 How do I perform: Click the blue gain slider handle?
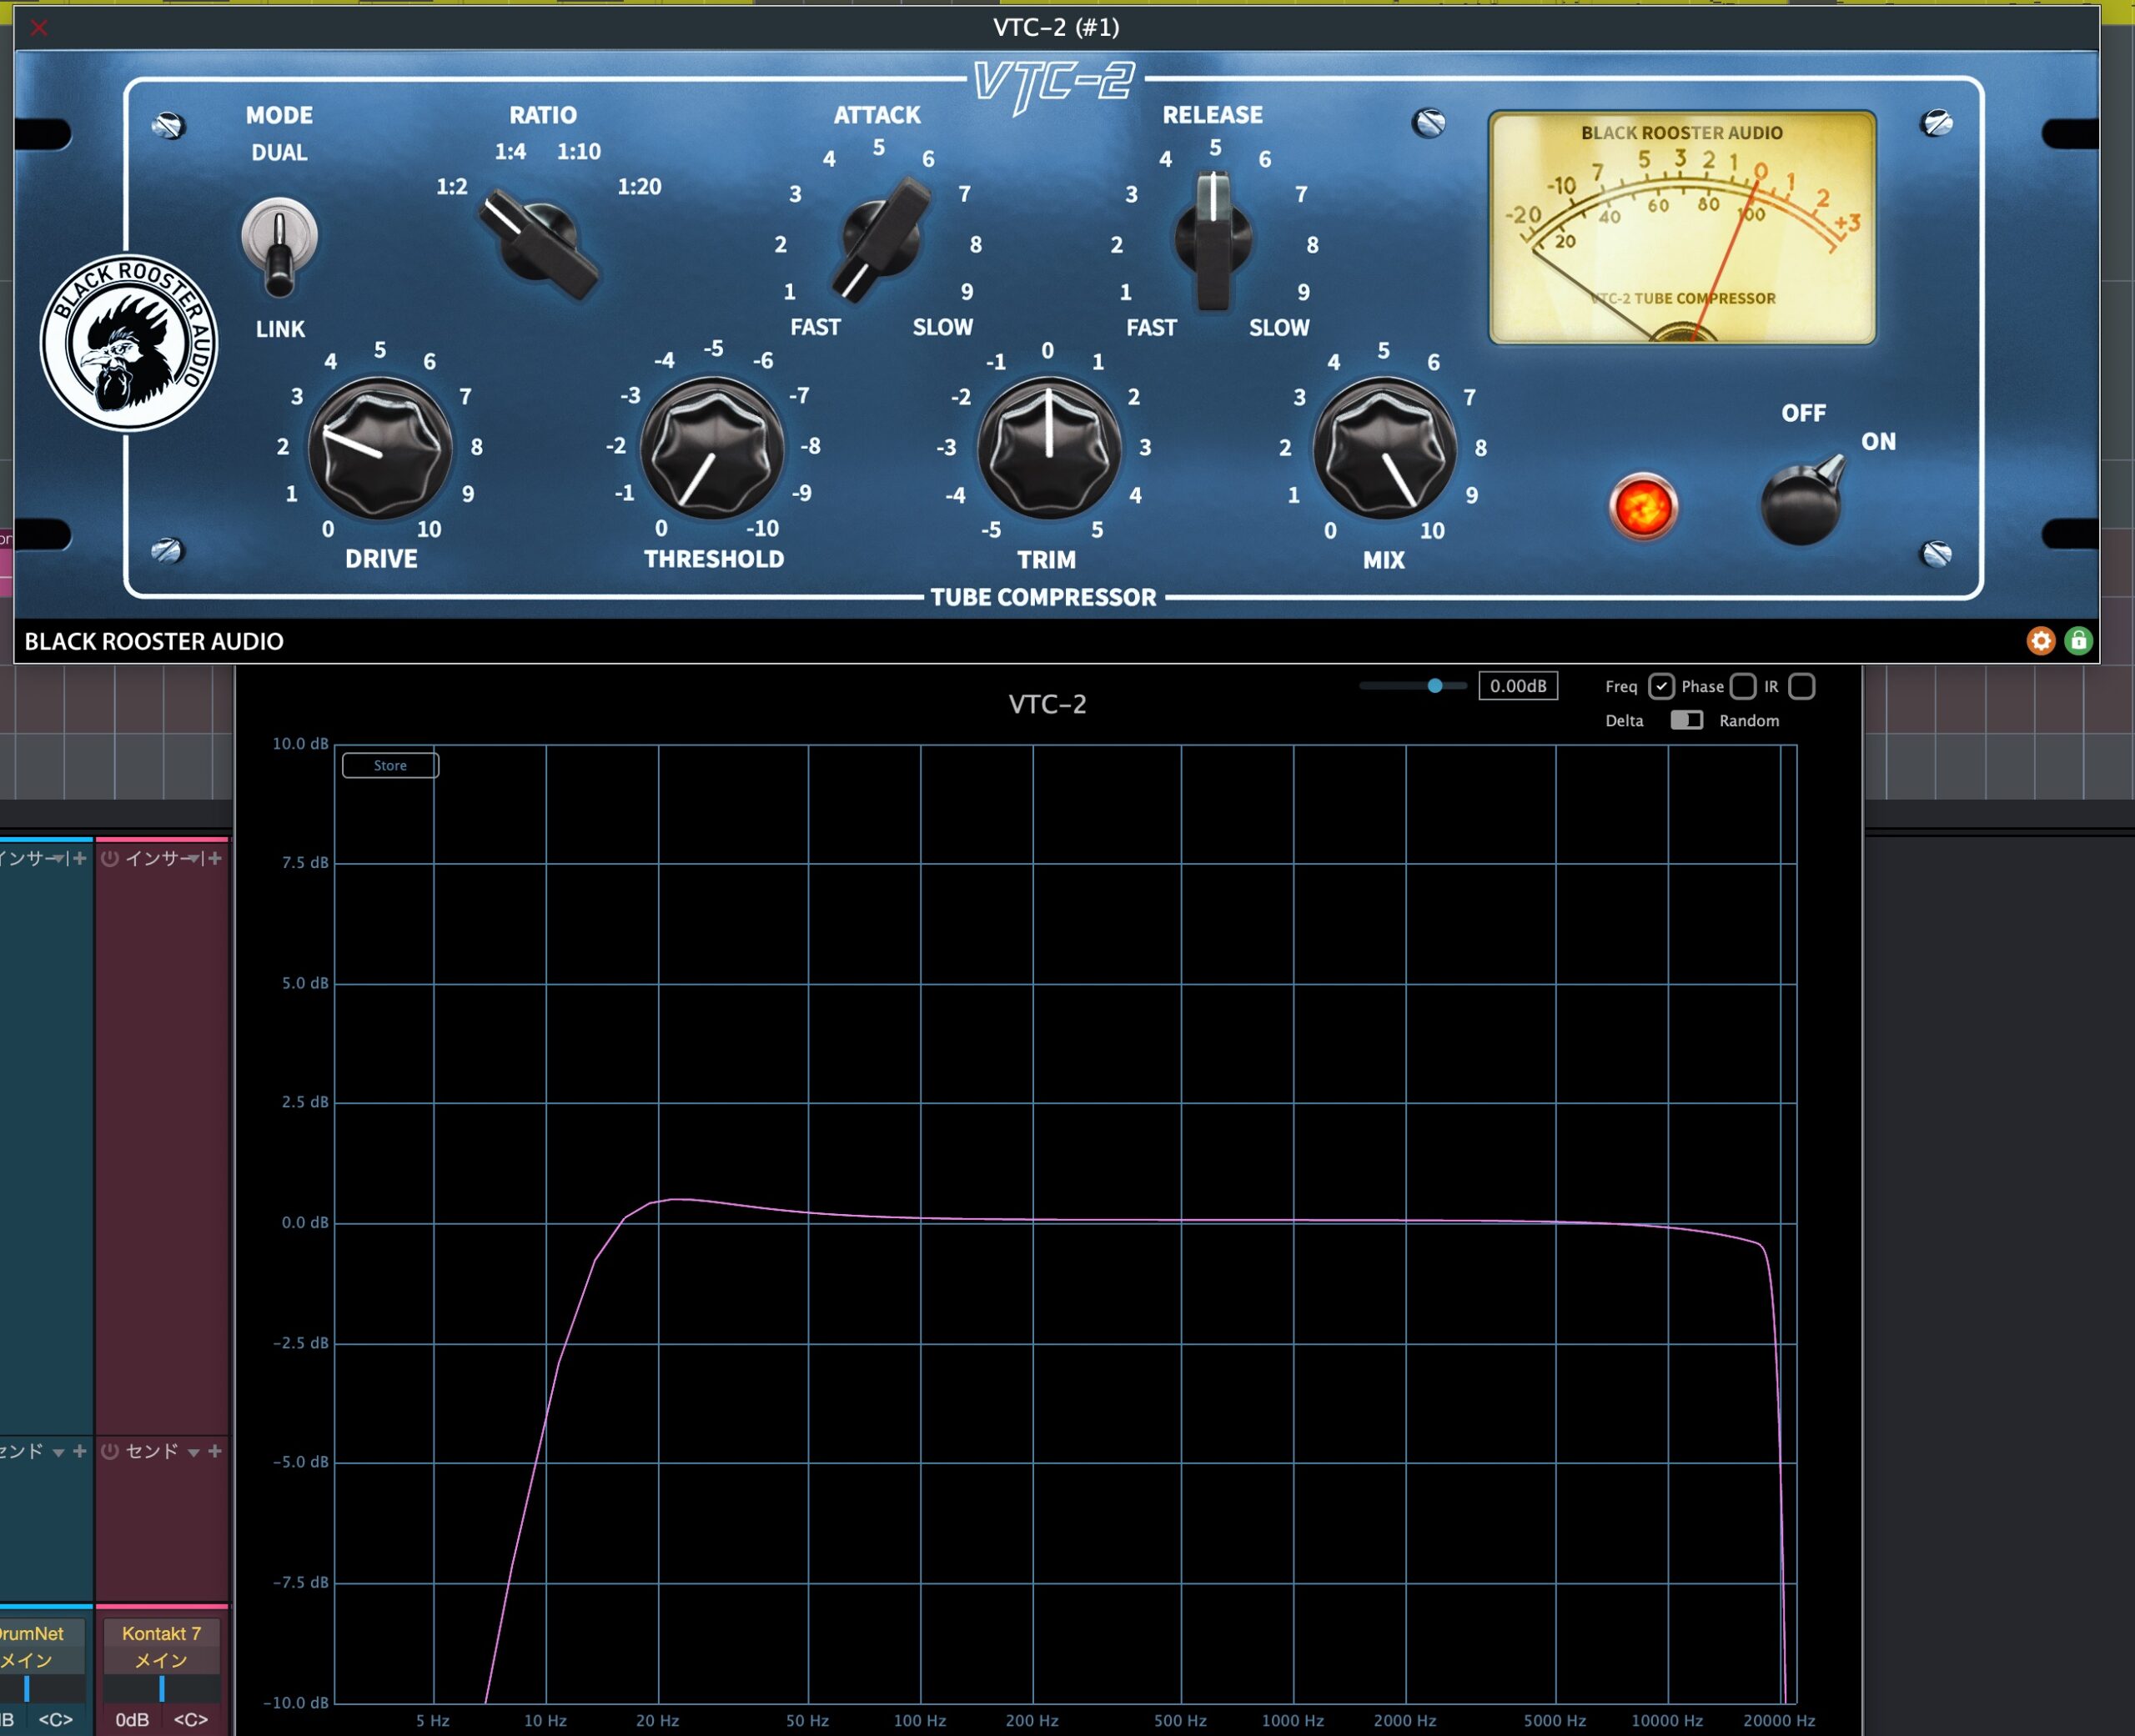click(1435, 686)
